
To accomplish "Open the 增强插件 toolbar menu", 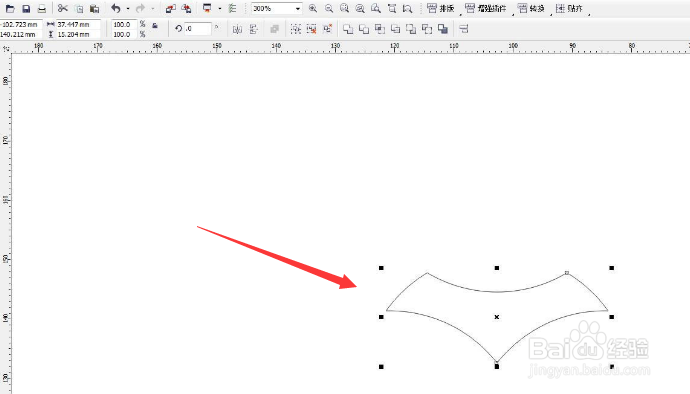I will (486, 8).
